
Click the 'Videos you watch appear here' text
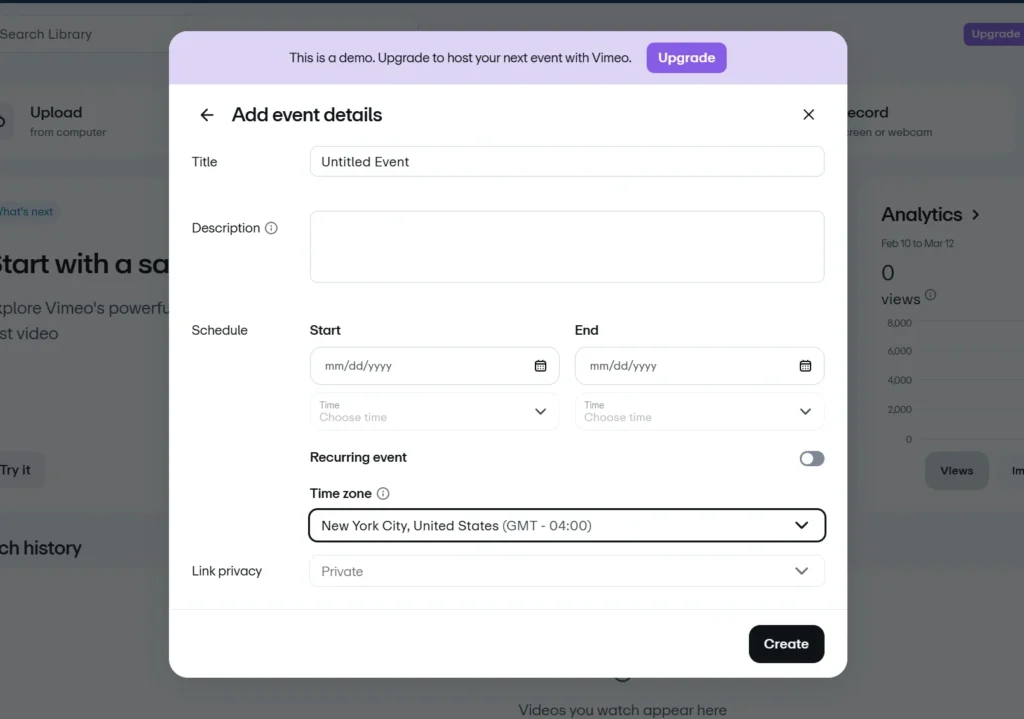pos(622,710)
